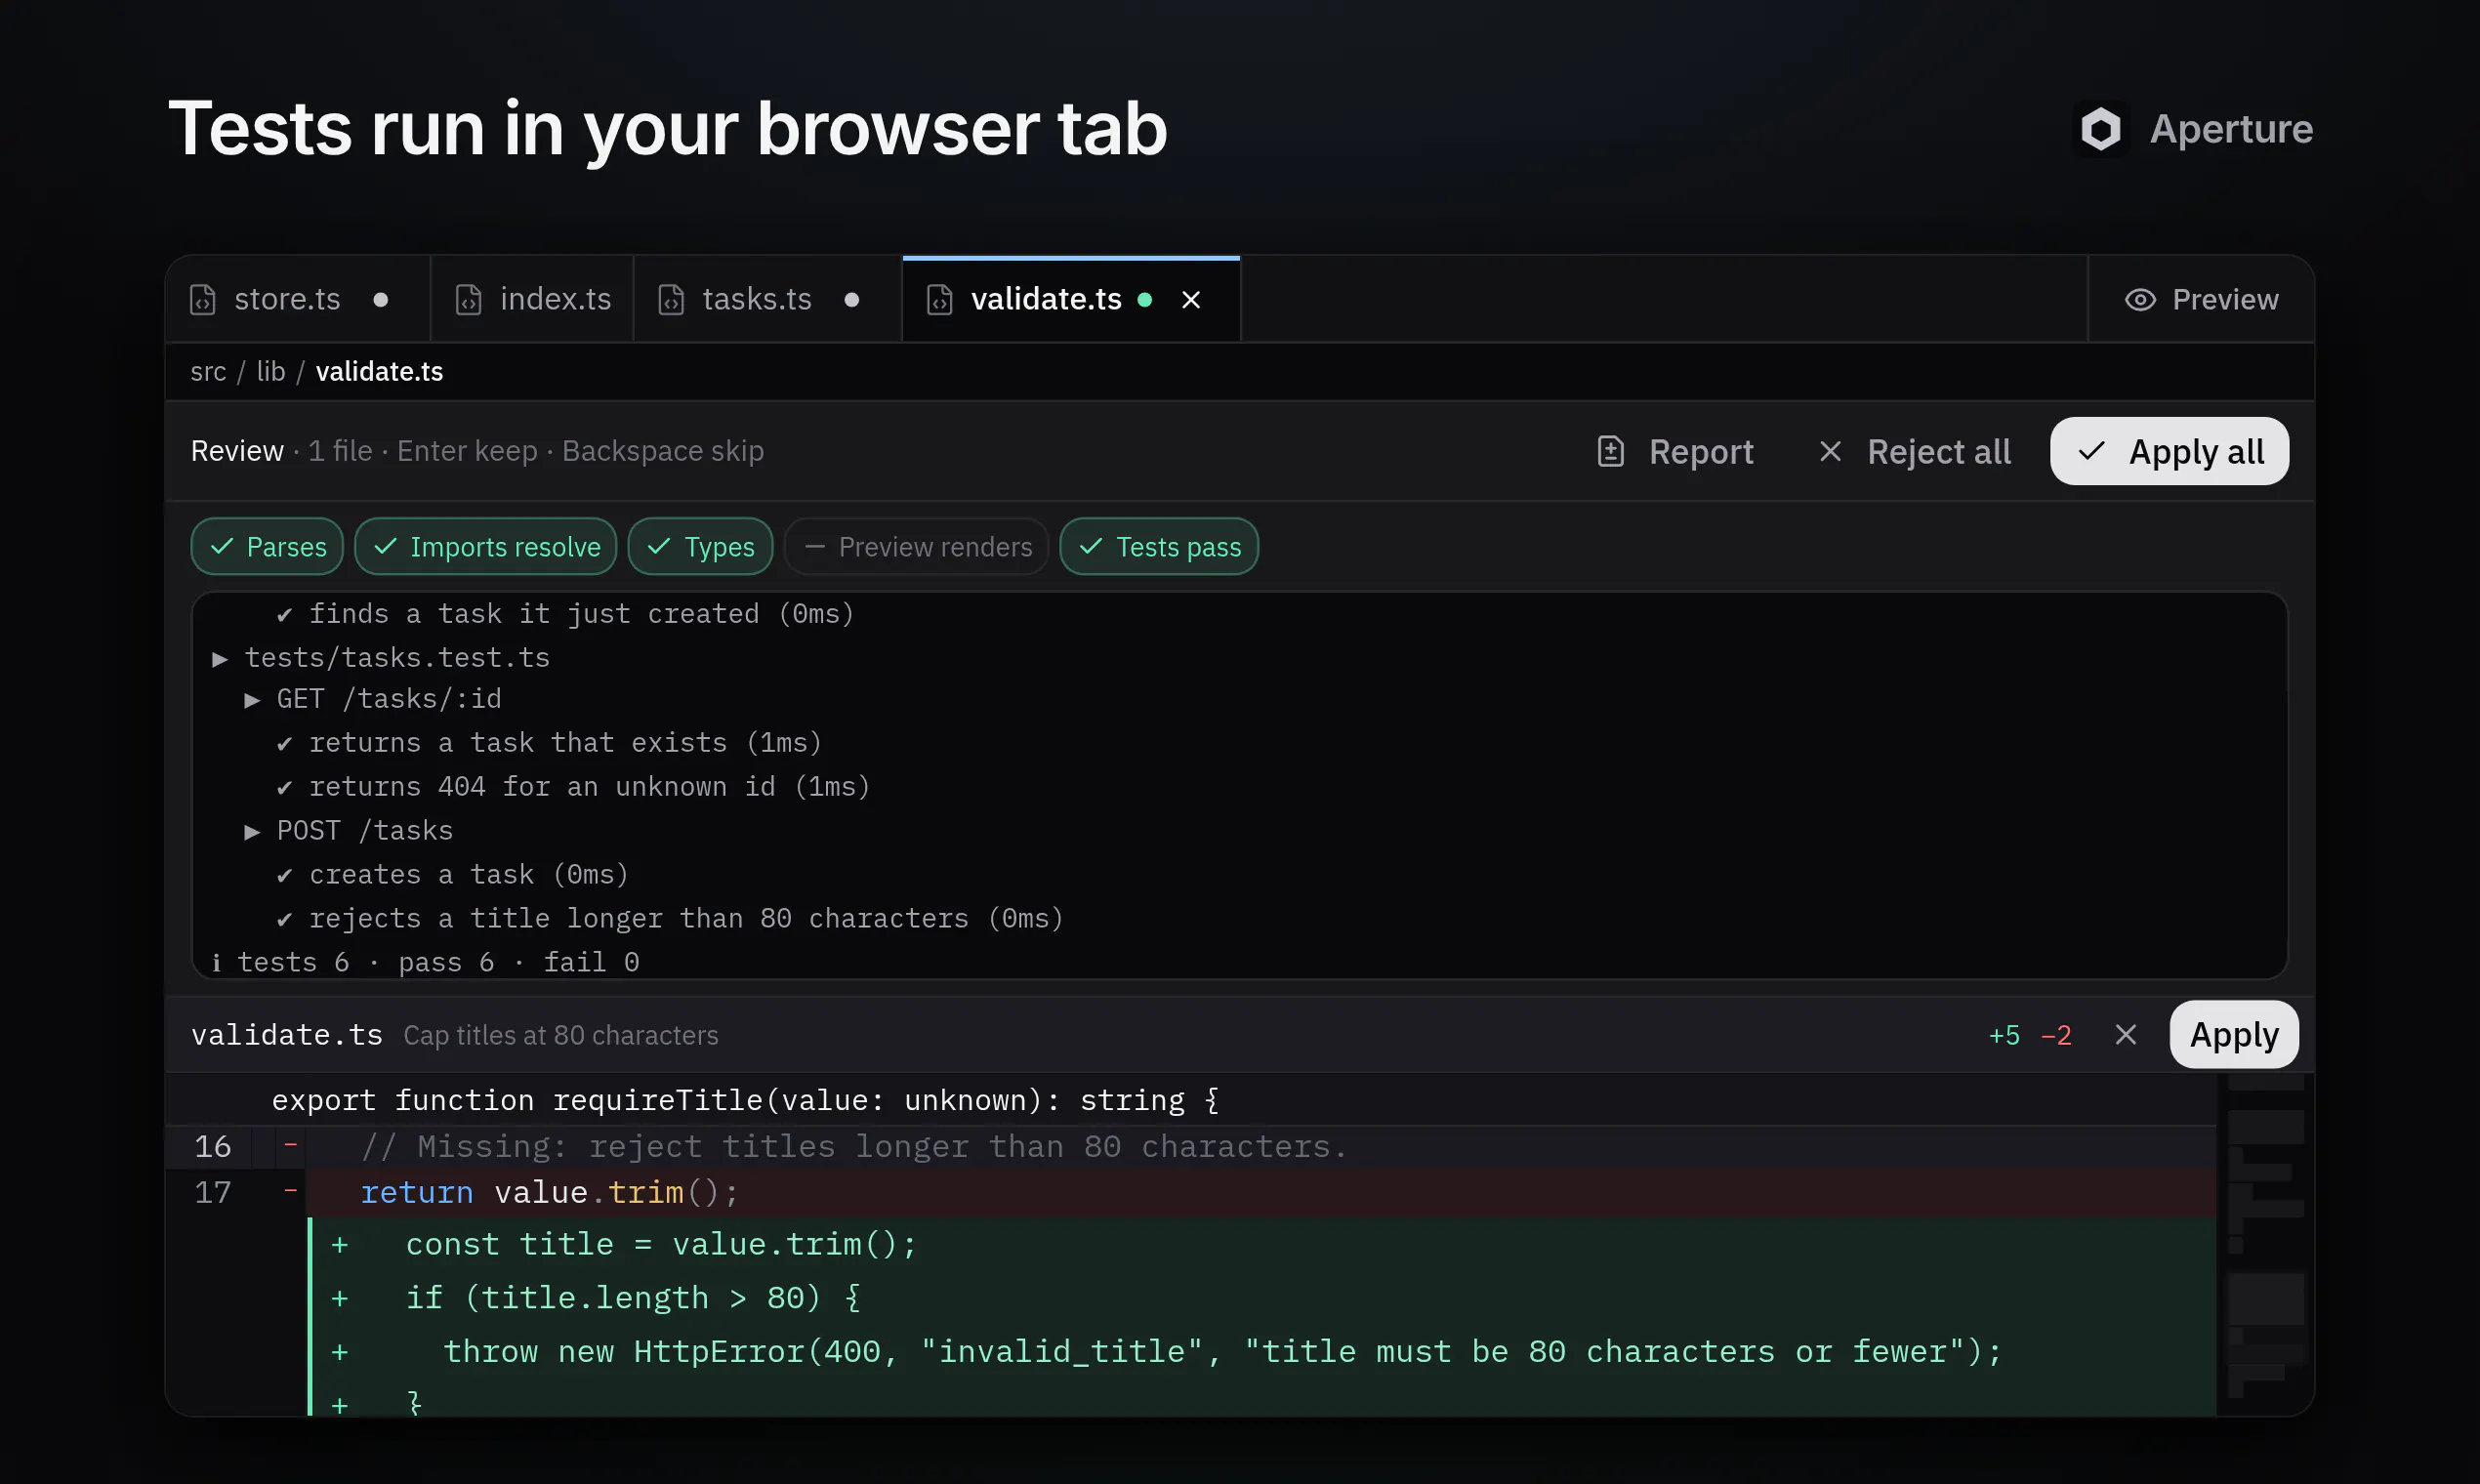Image resolution: width=2480 pixels, height=1484 pixels.
Task: Click the code minimap
Action: [x=2265, y=1244]
